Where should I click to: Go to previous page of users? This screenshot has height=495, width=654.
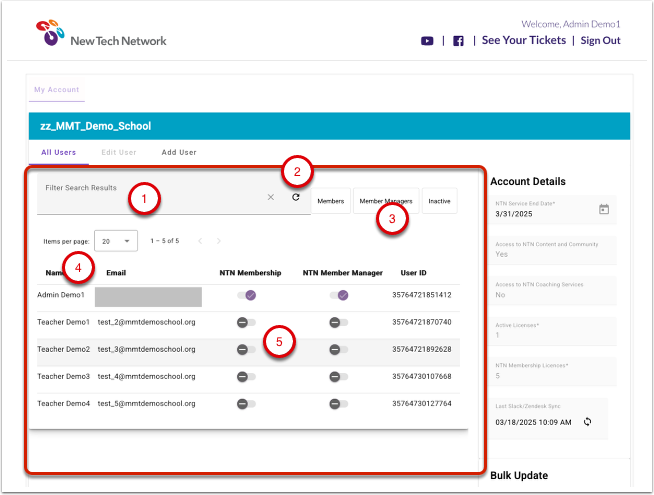[199, 241]
